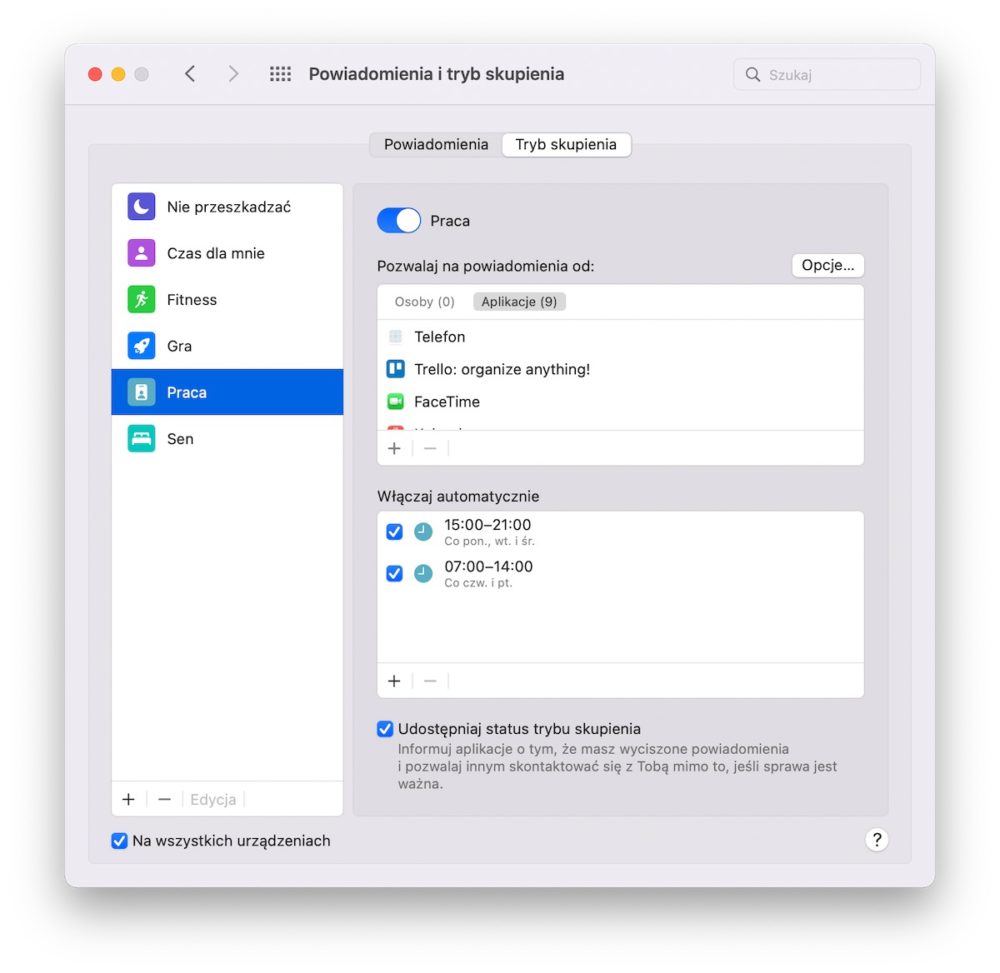Click the Edycja button
The image size is (1000, 973).
213,799
